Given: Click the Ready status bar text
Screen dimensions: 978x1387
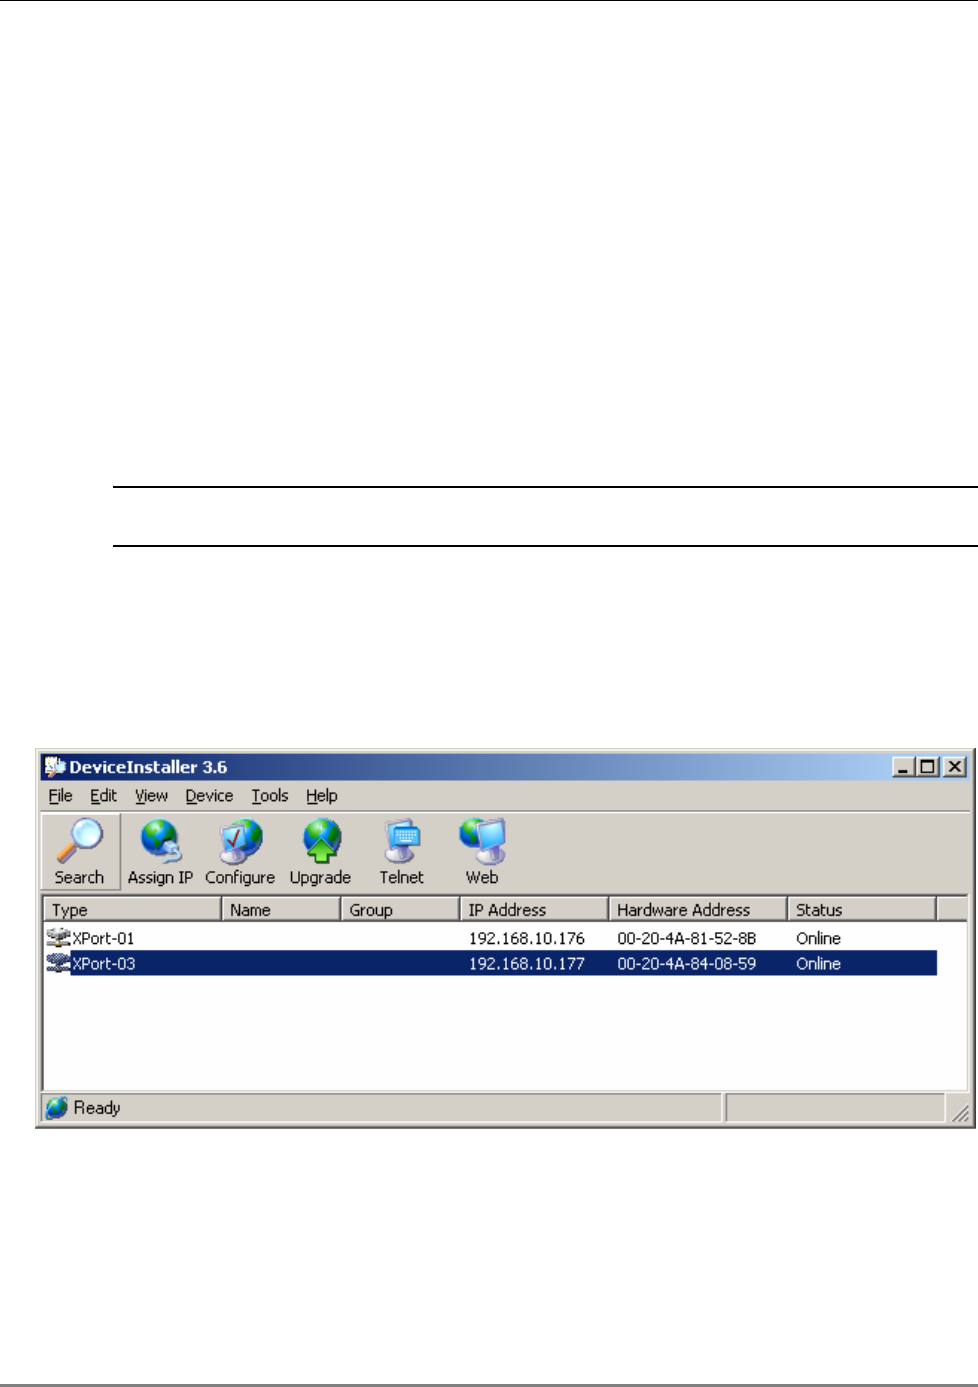Looking at the screenshot, I should pyautogui.click(x=97, y=1108).
